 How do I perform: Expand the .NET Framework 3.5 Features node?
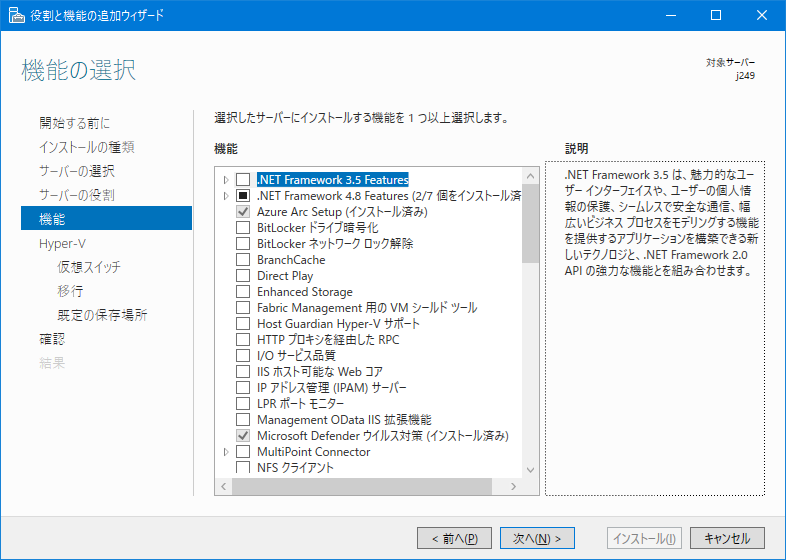pyautogui.click(x=227, y=180)
